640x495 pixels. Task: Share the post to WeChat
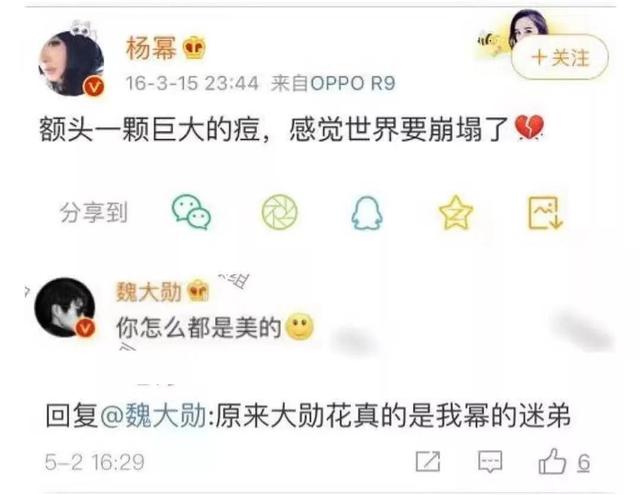click(191, 212)
